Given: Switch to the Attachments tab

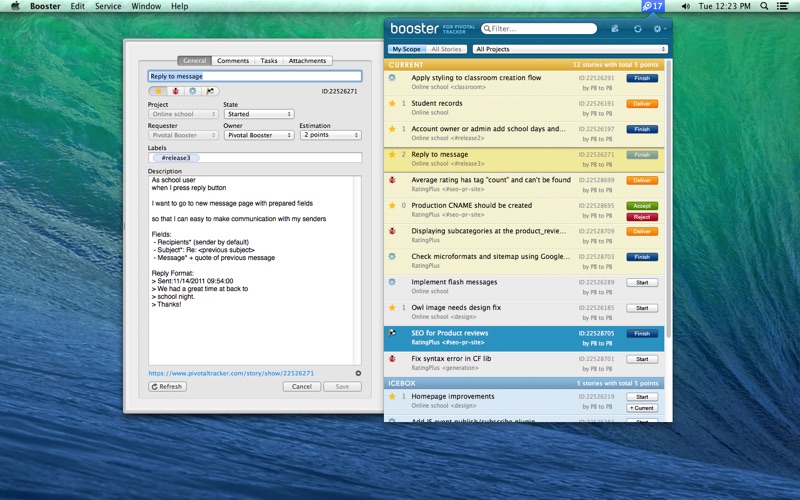Looking at the screenshot, I should coord(307,60).
